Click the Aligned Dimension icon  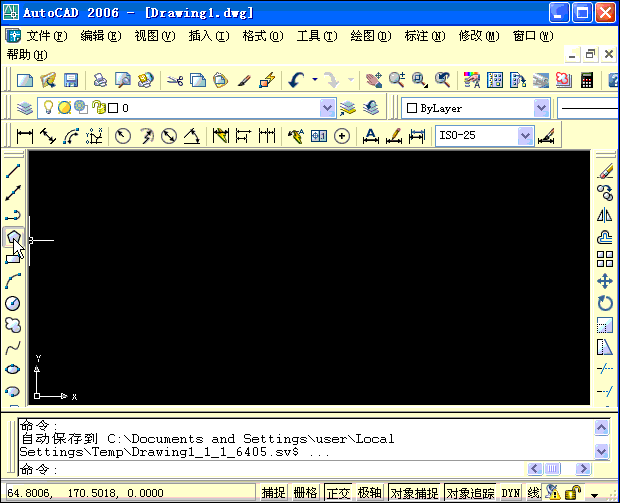(x=48, y=136)
